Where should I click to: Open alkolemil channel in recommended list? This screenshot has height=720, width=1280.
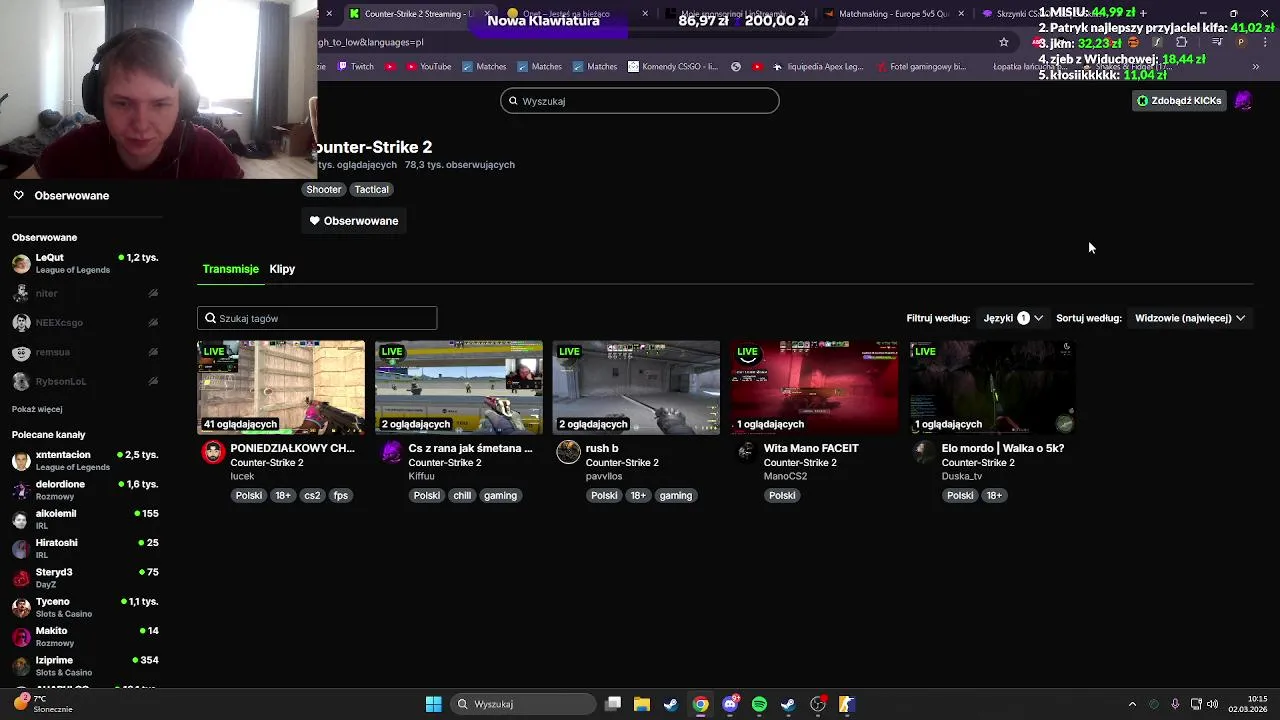point(85,519)
